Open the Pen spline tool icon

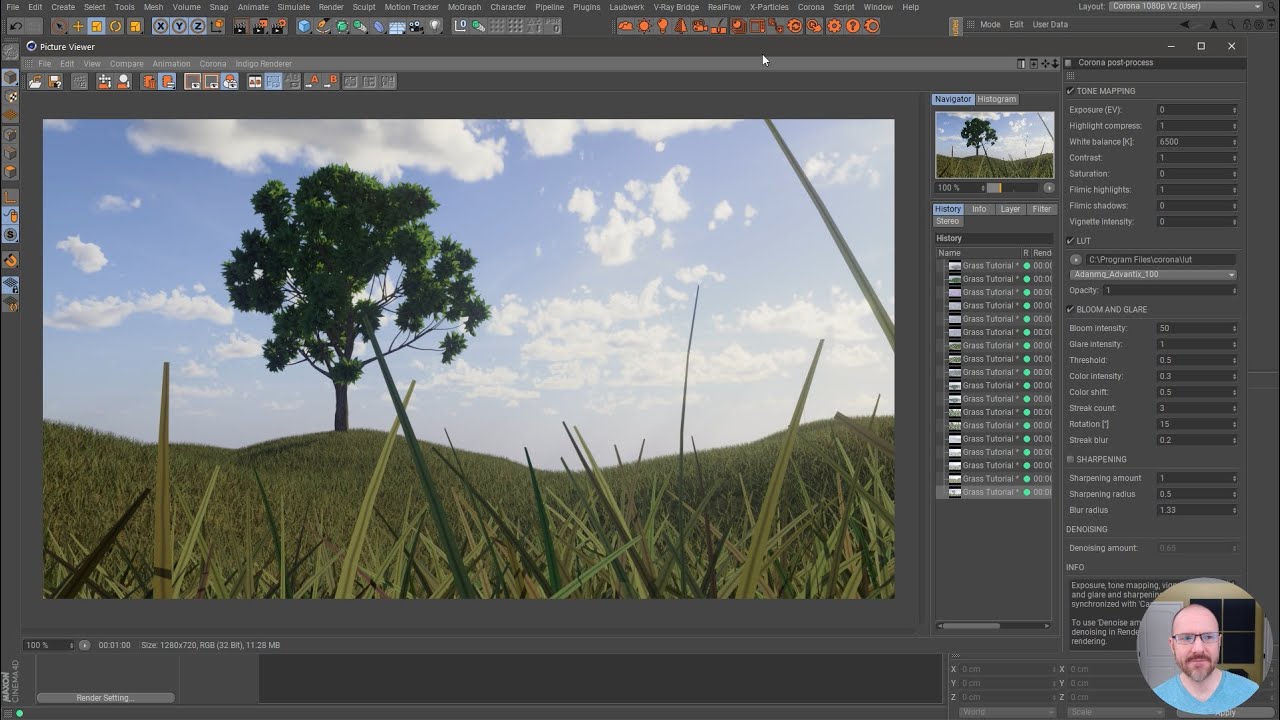[321, 25]
